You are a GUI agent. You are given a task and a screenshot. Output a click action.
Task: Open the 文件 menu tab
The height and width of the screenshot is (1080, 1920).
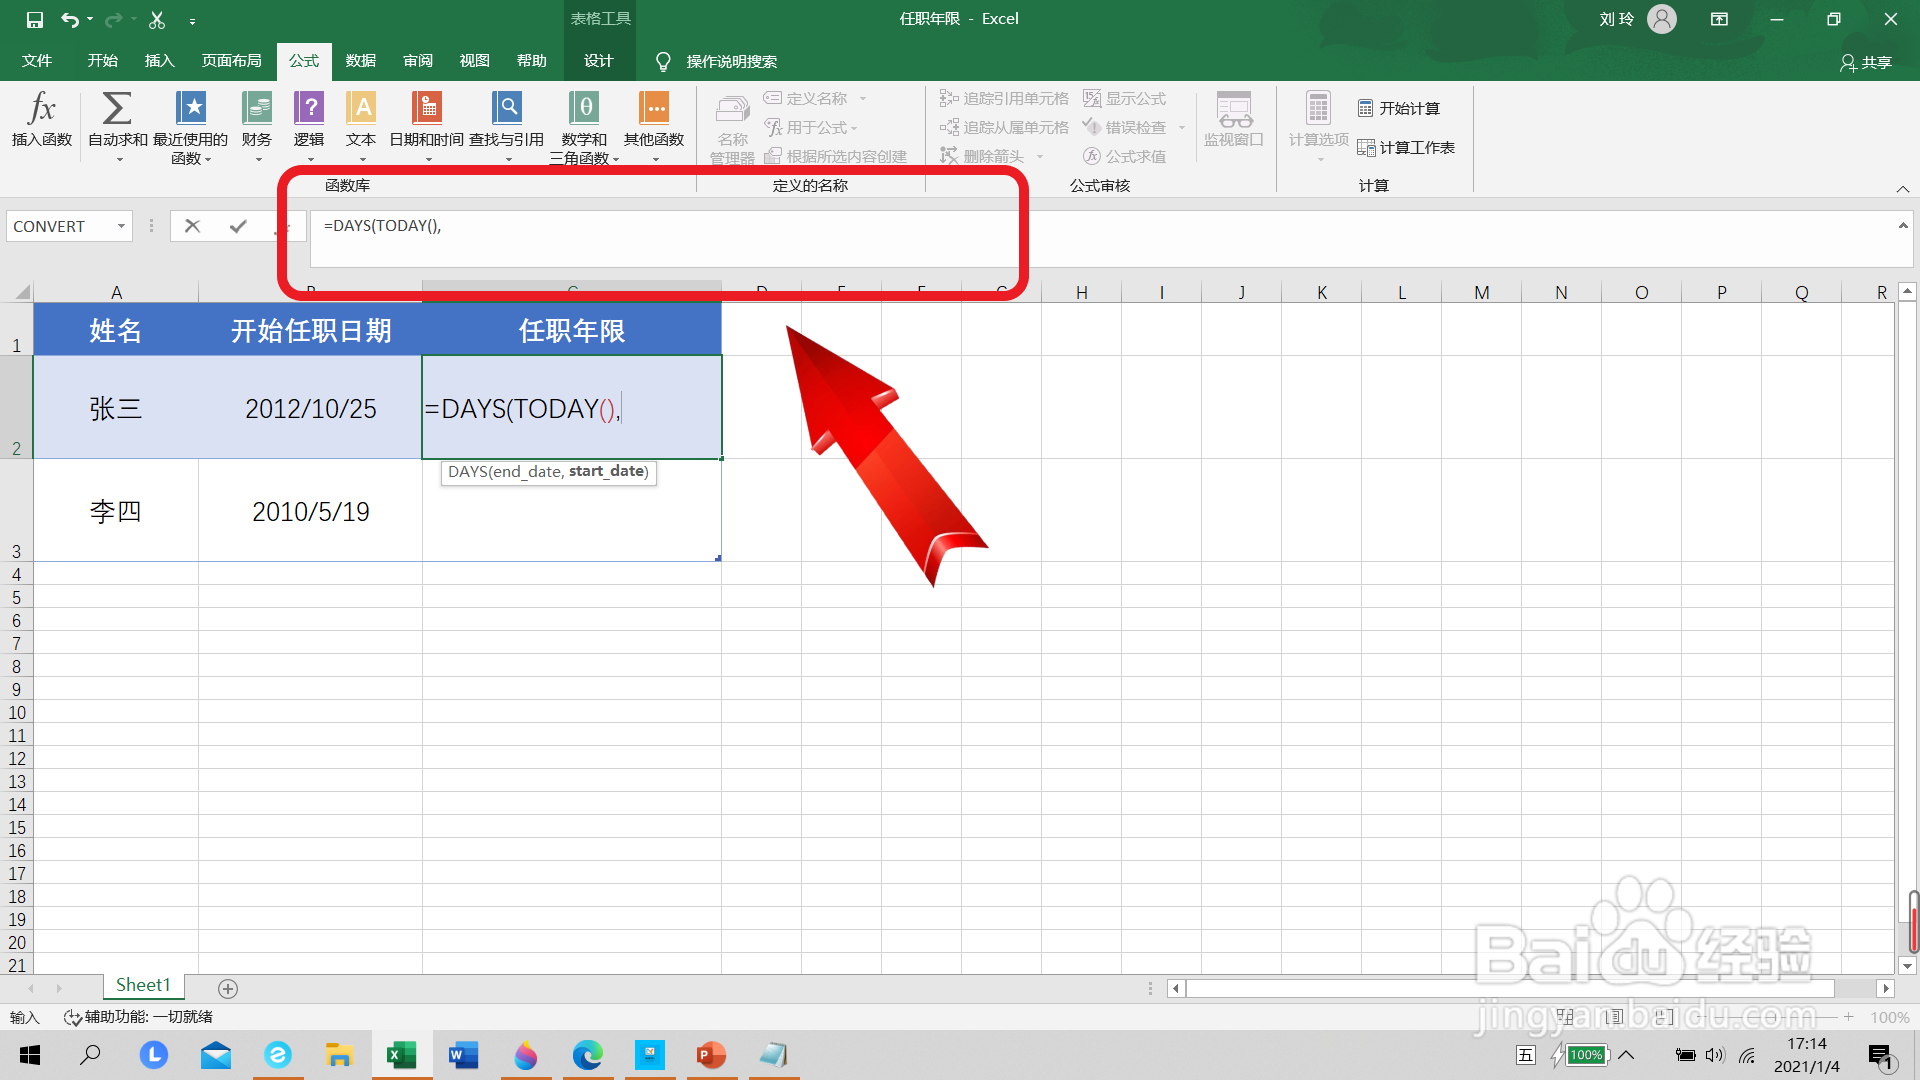(37, 61)
